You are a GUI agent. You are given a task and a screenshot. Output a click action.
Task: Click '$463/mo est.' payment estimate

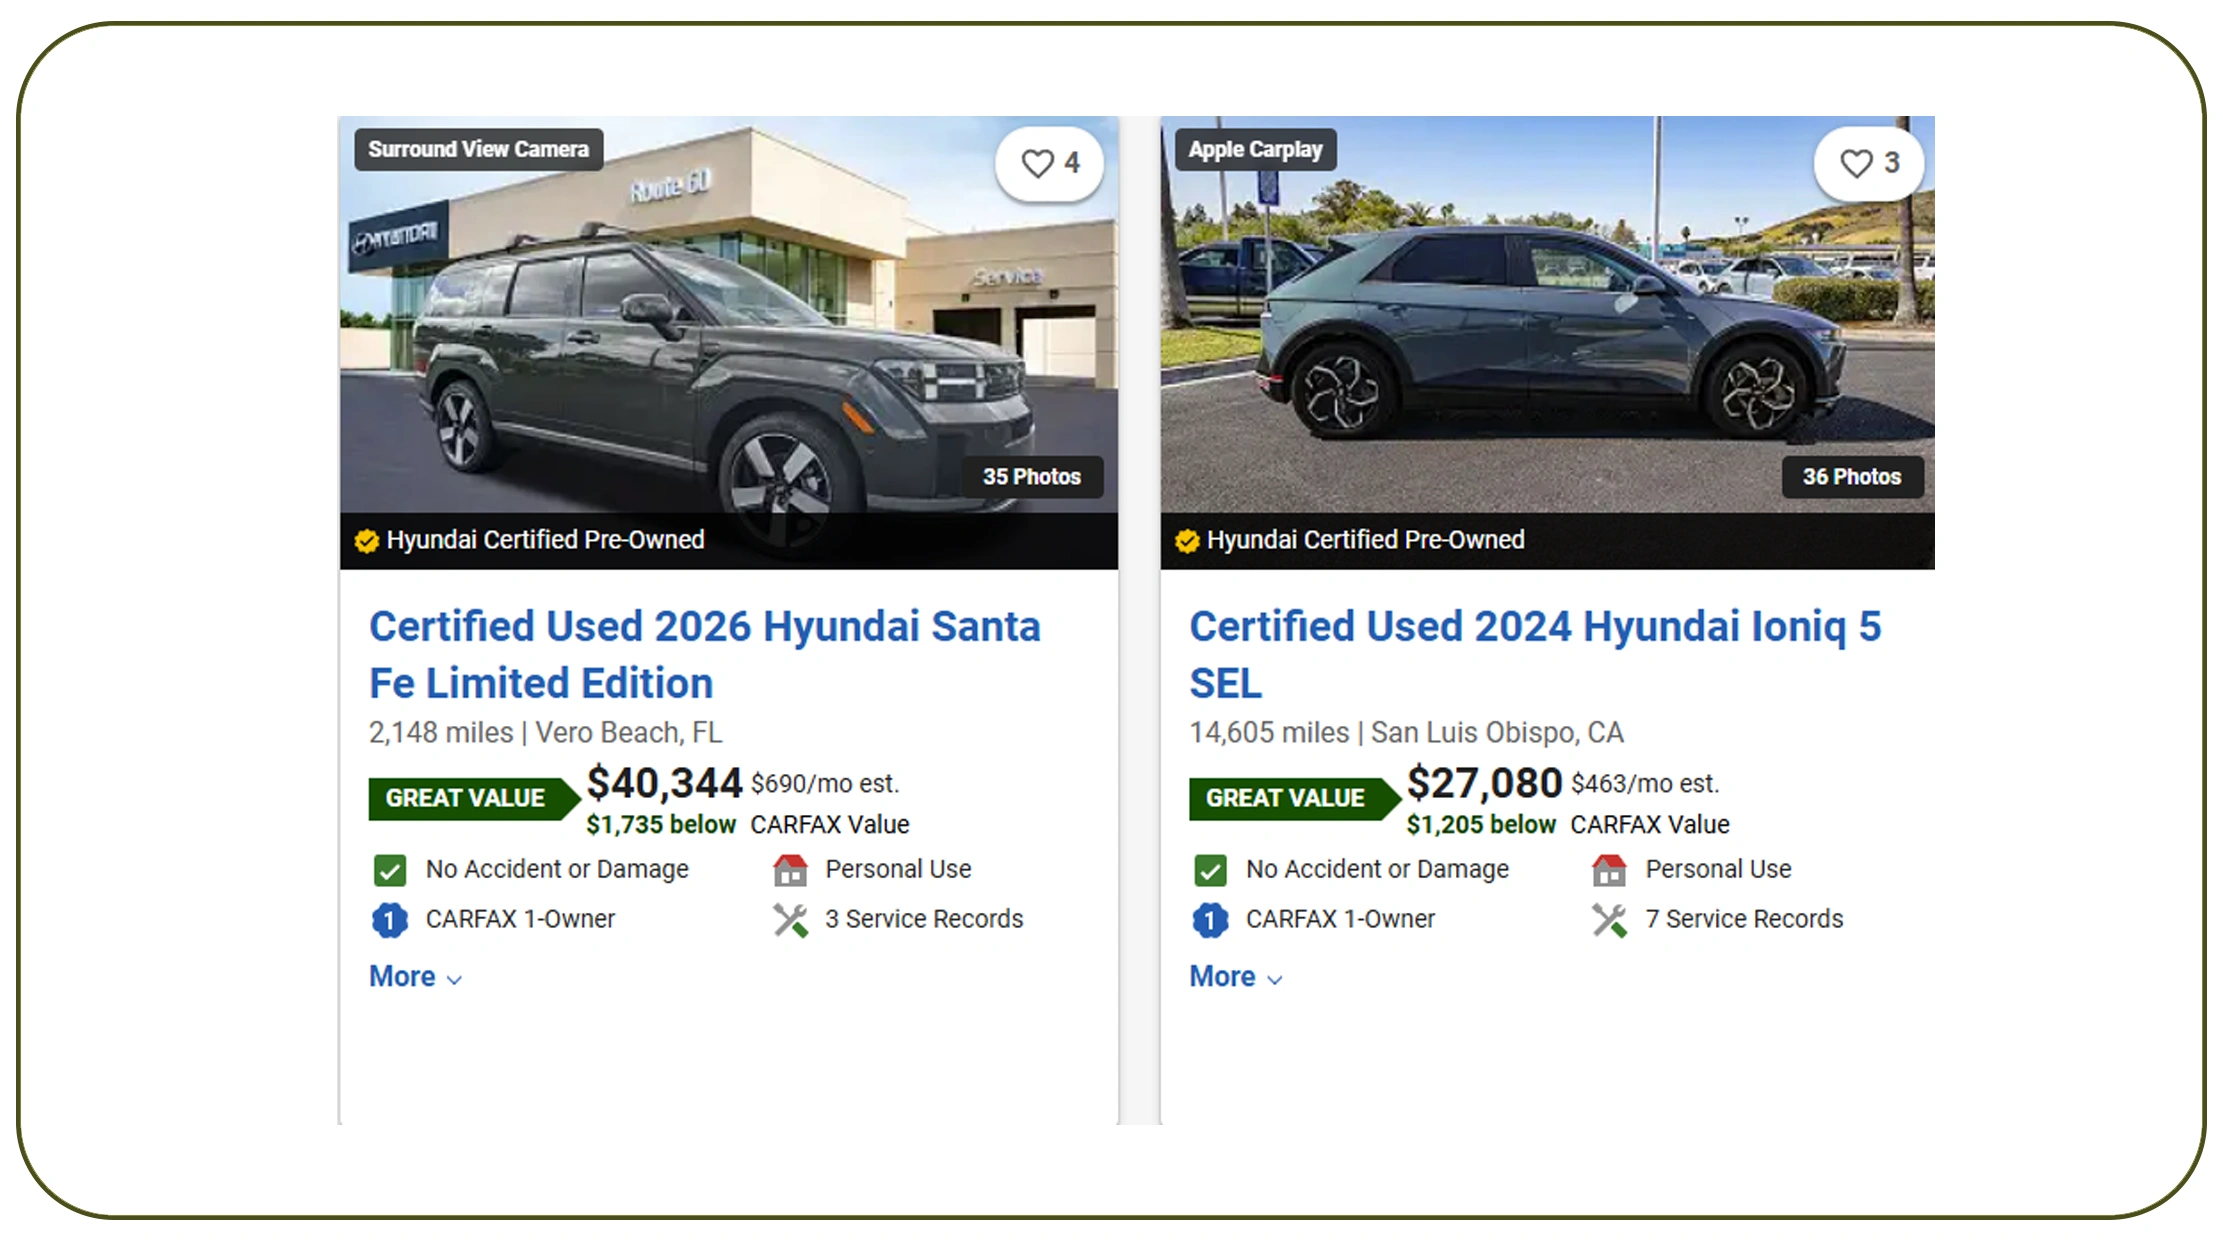pos(1645,784)
